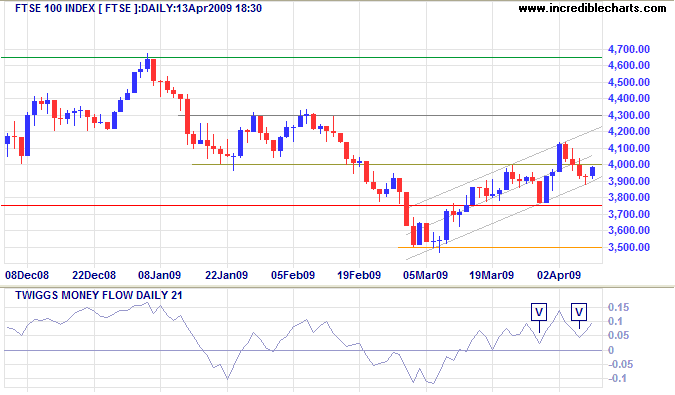Click the 19Mar09 date label
675x395 pixels.
click(x=492, y=275)
